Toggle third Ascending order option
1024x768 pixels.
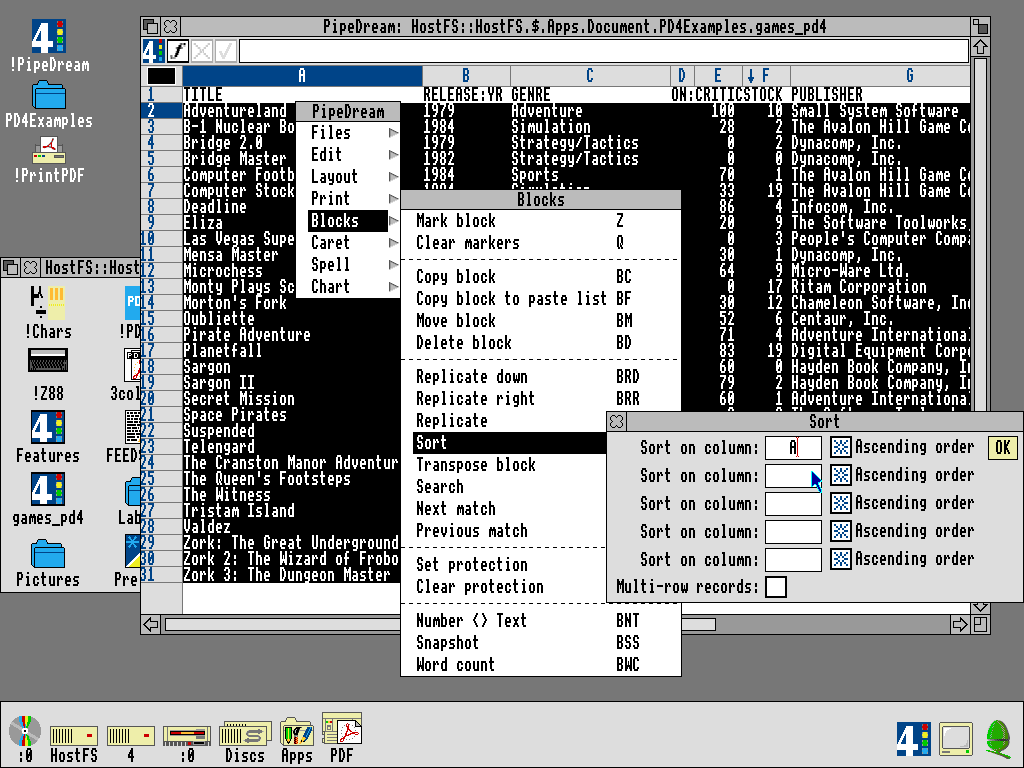840,504
